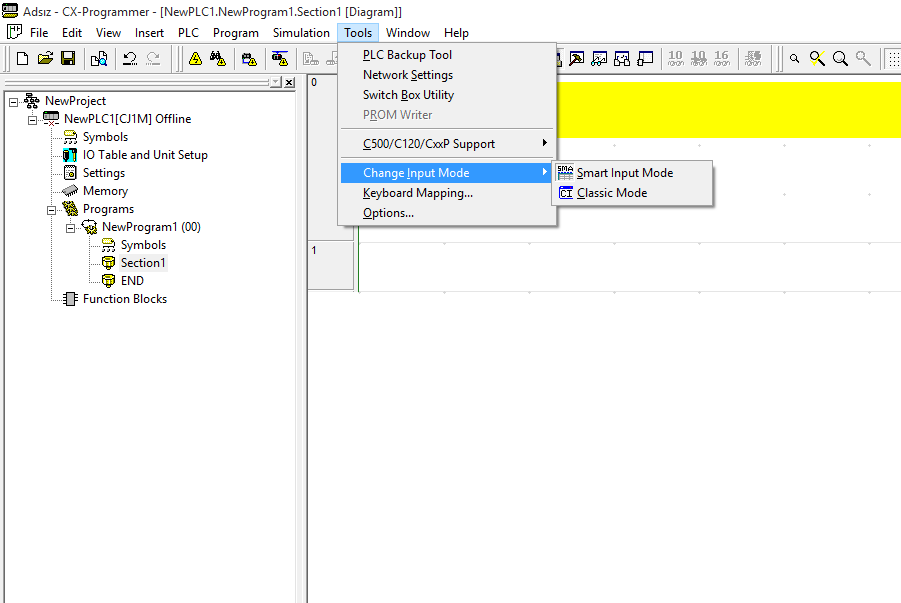Select Memory in the project tree
This screenshot has width=901, height=603.
click(x=105, y=191)
